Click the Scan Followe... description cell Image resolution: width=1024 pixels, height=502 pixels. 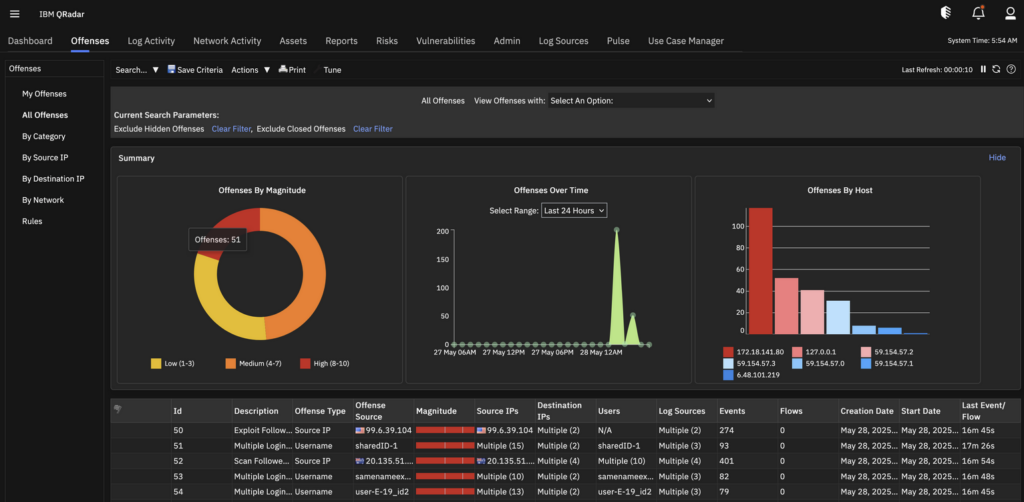261,461
